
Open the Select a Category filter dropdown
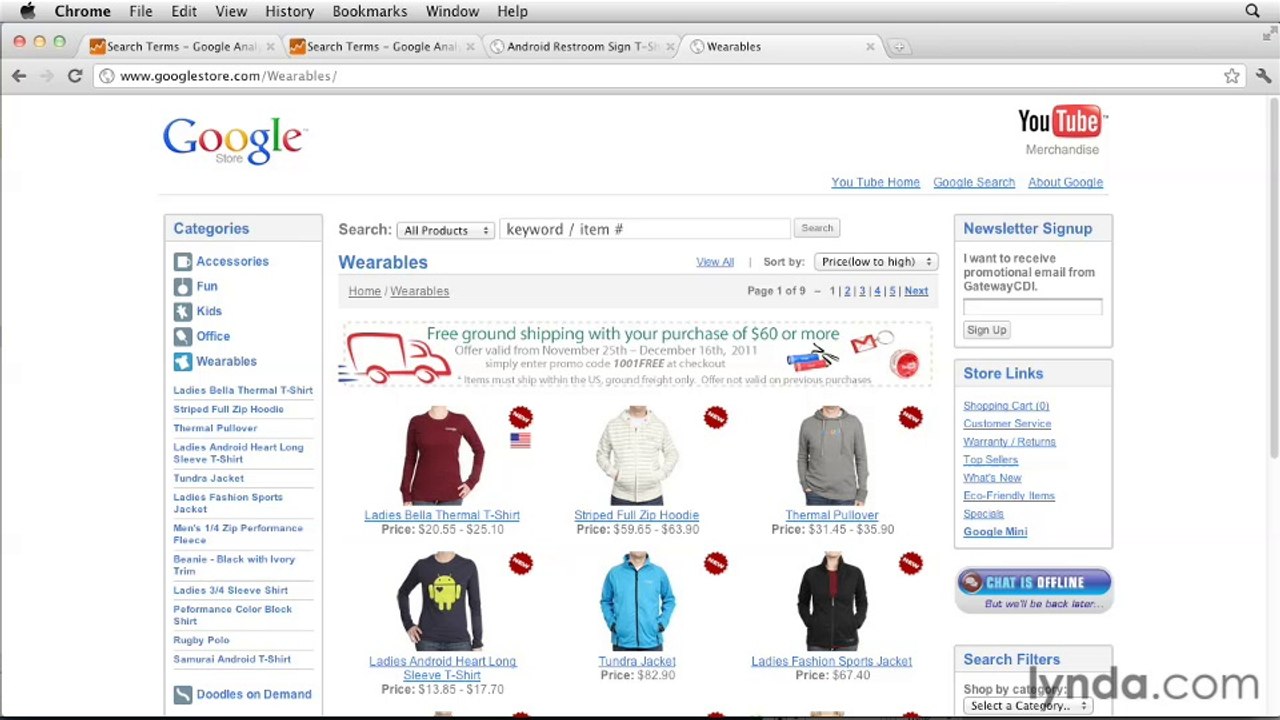pyautogui.click(x=1028, y=706)
